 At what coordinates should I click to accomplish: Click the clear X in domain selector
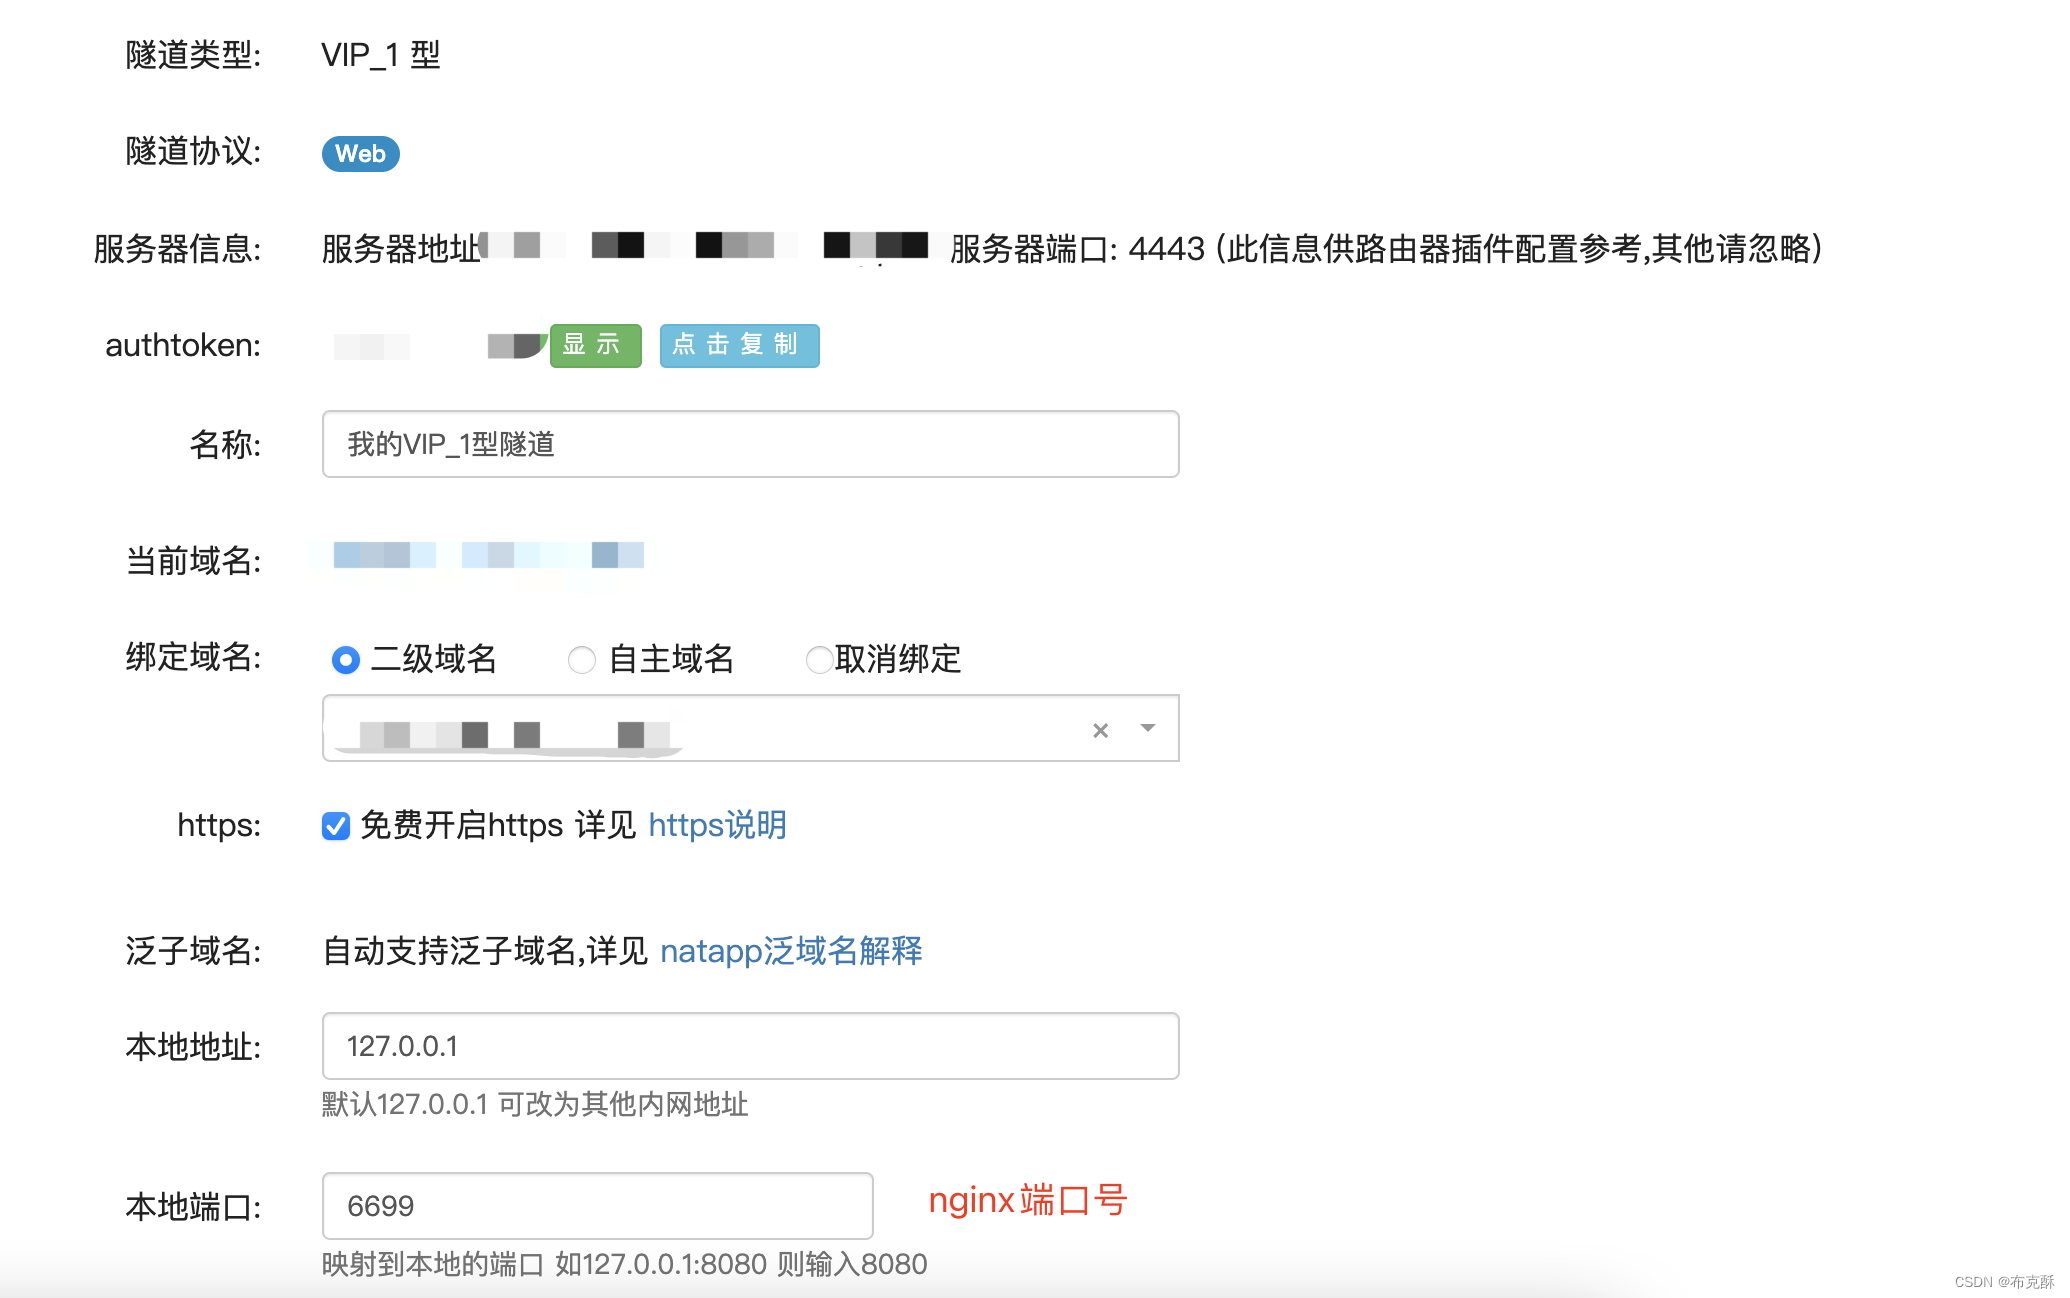point(1100,730)
